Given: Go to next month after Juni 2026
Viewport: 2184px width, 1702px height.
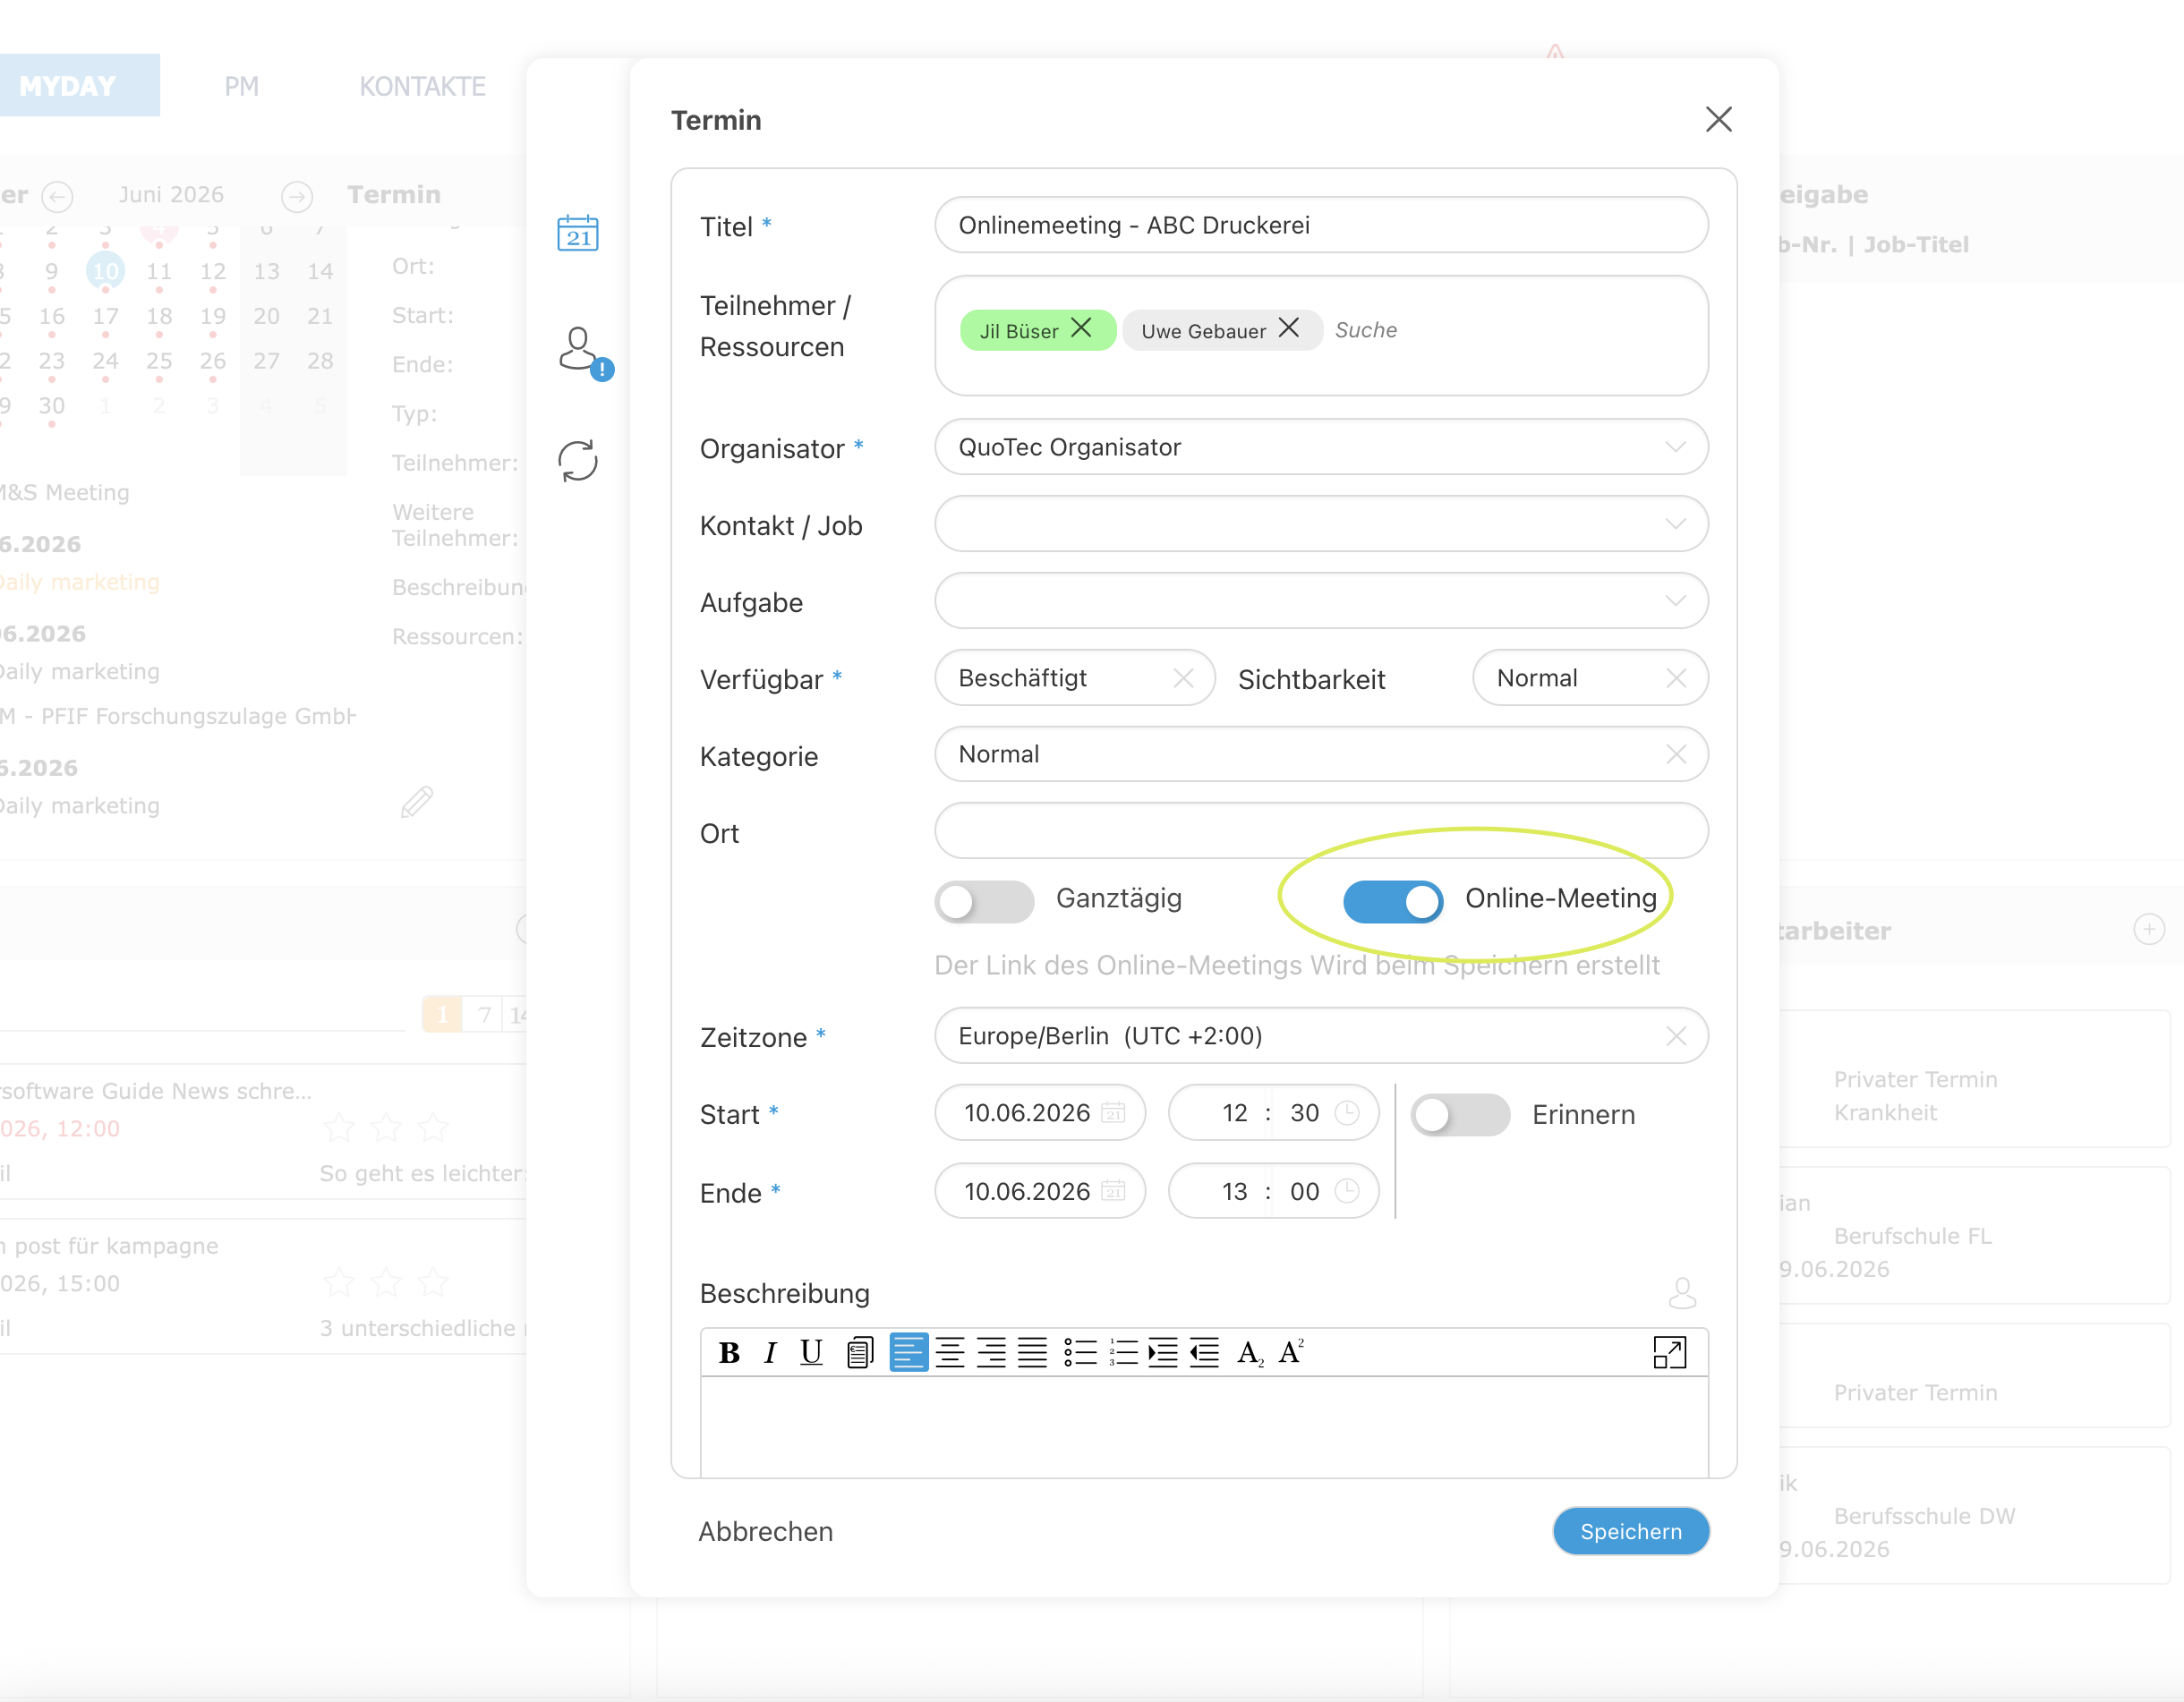Looking at the screenshot, I should (297, 196).
